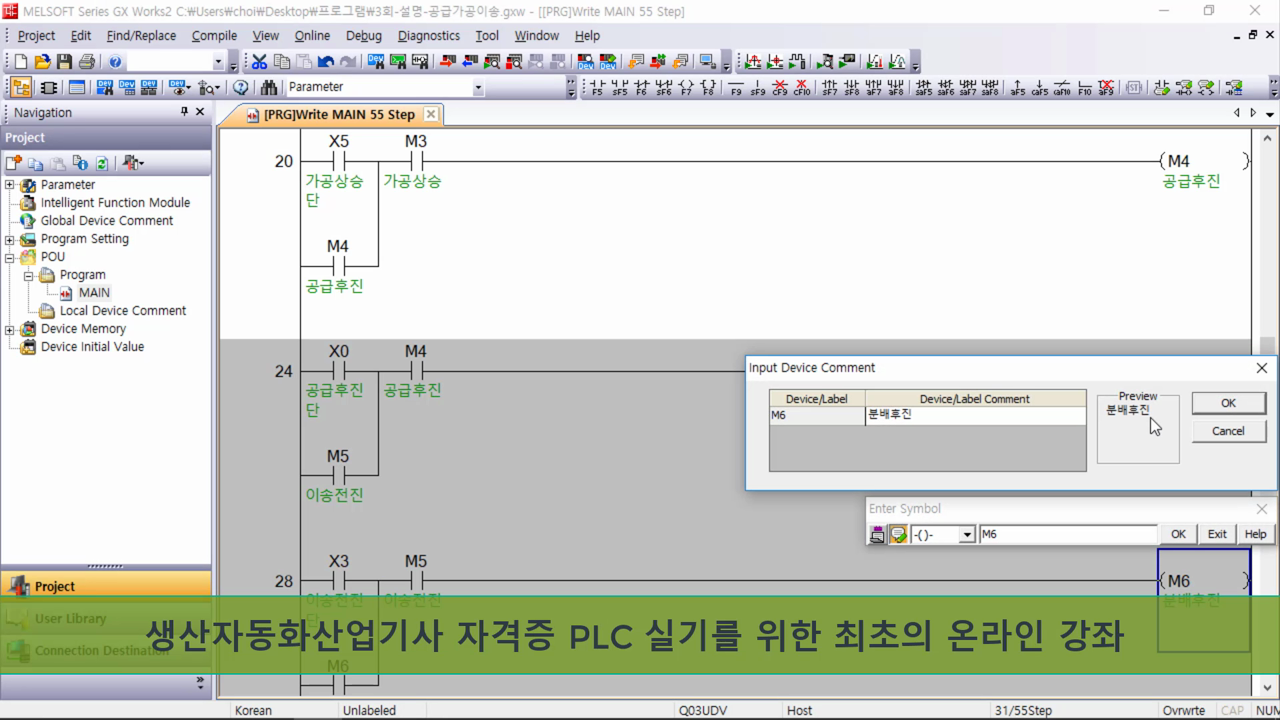Screen dimensions: 1280x720
Task: Click the Copy icon in main toolbar
Action: [x=282, y=62]
